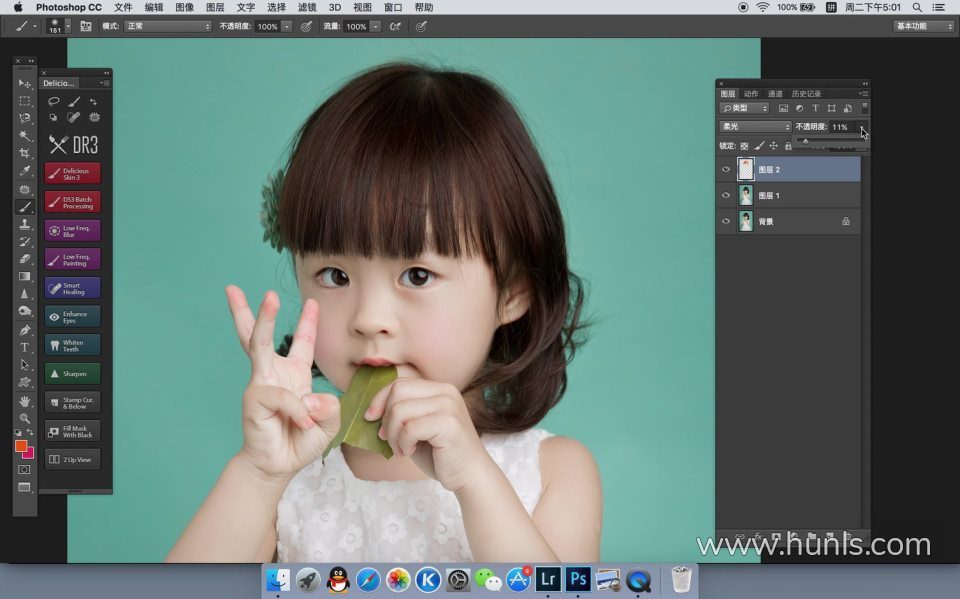This screenshot has width=960, height=599.
Task: Select the Horizontal Type tool
Action: tap(24, 347)
